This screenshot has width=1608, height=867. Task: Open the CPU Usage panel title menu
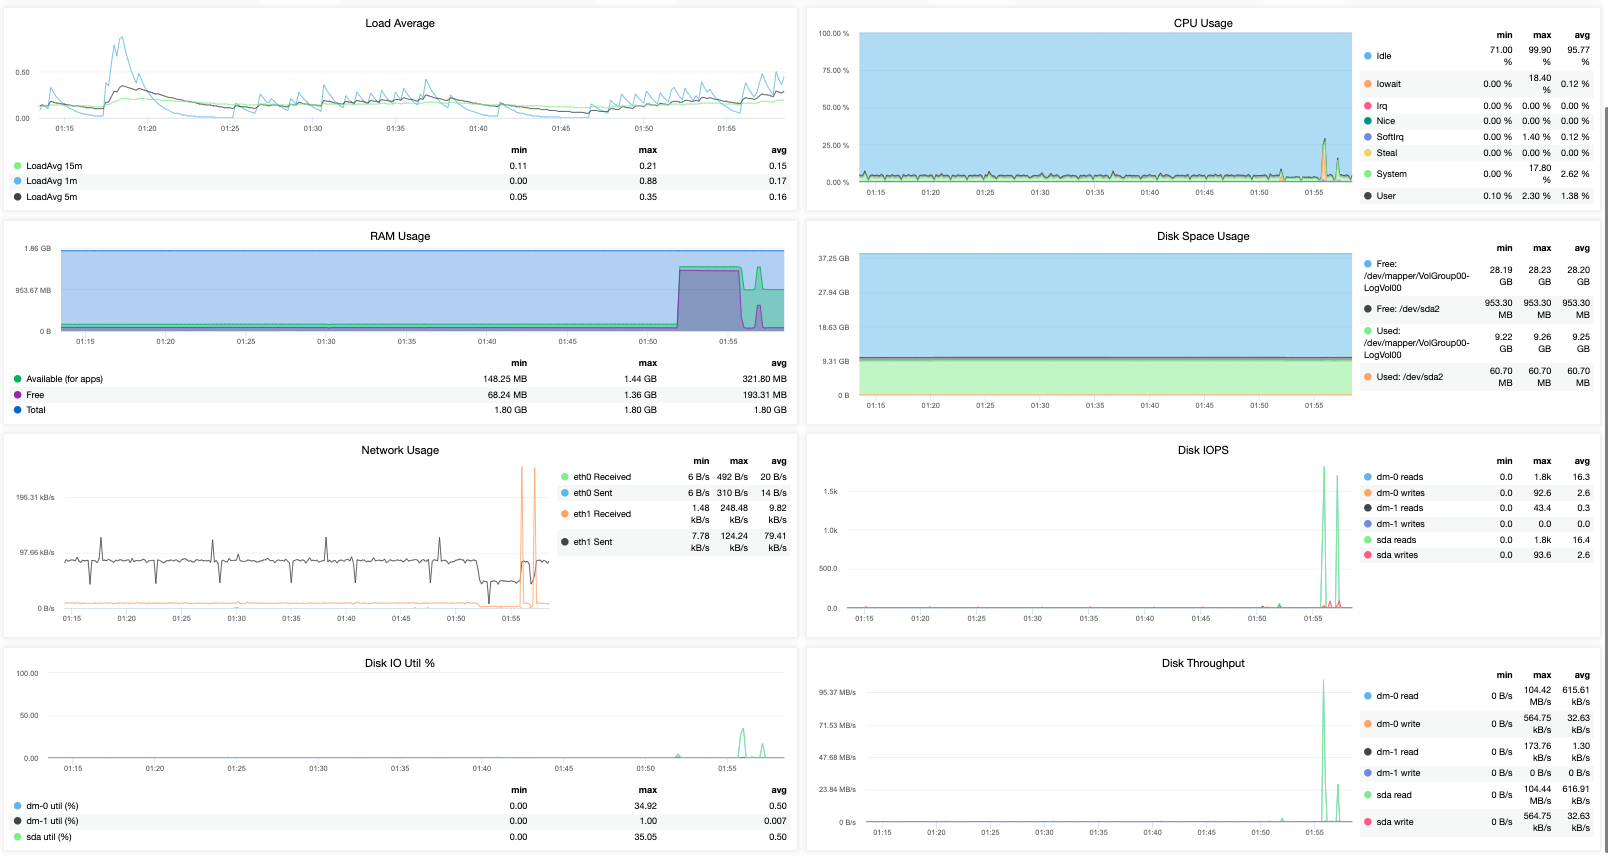coord(1203,23)
